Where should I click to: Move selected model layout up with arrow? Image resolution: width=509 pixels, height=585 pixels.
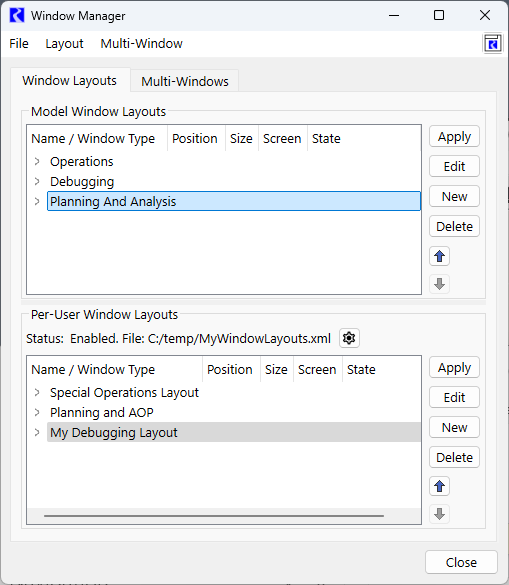(x=439, y=256)
